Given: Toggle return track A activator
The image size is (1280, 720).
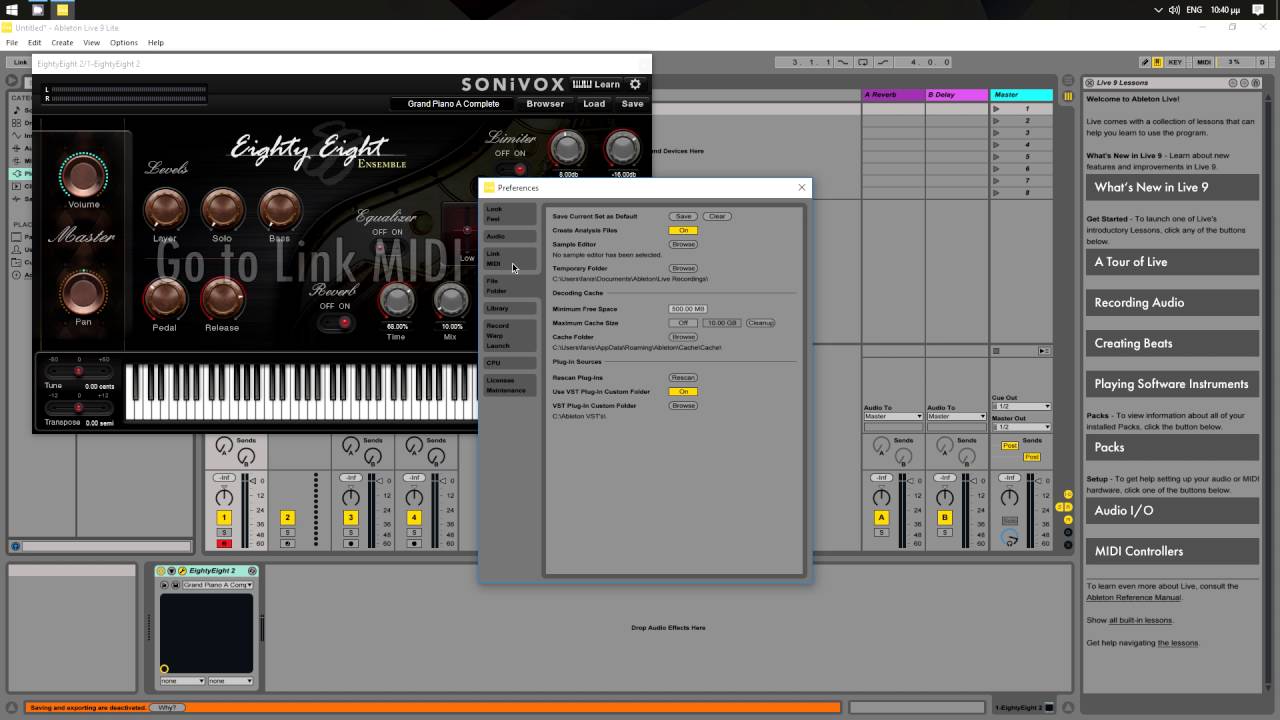Looking at the screenshot, I should click(x=881, y=517).
